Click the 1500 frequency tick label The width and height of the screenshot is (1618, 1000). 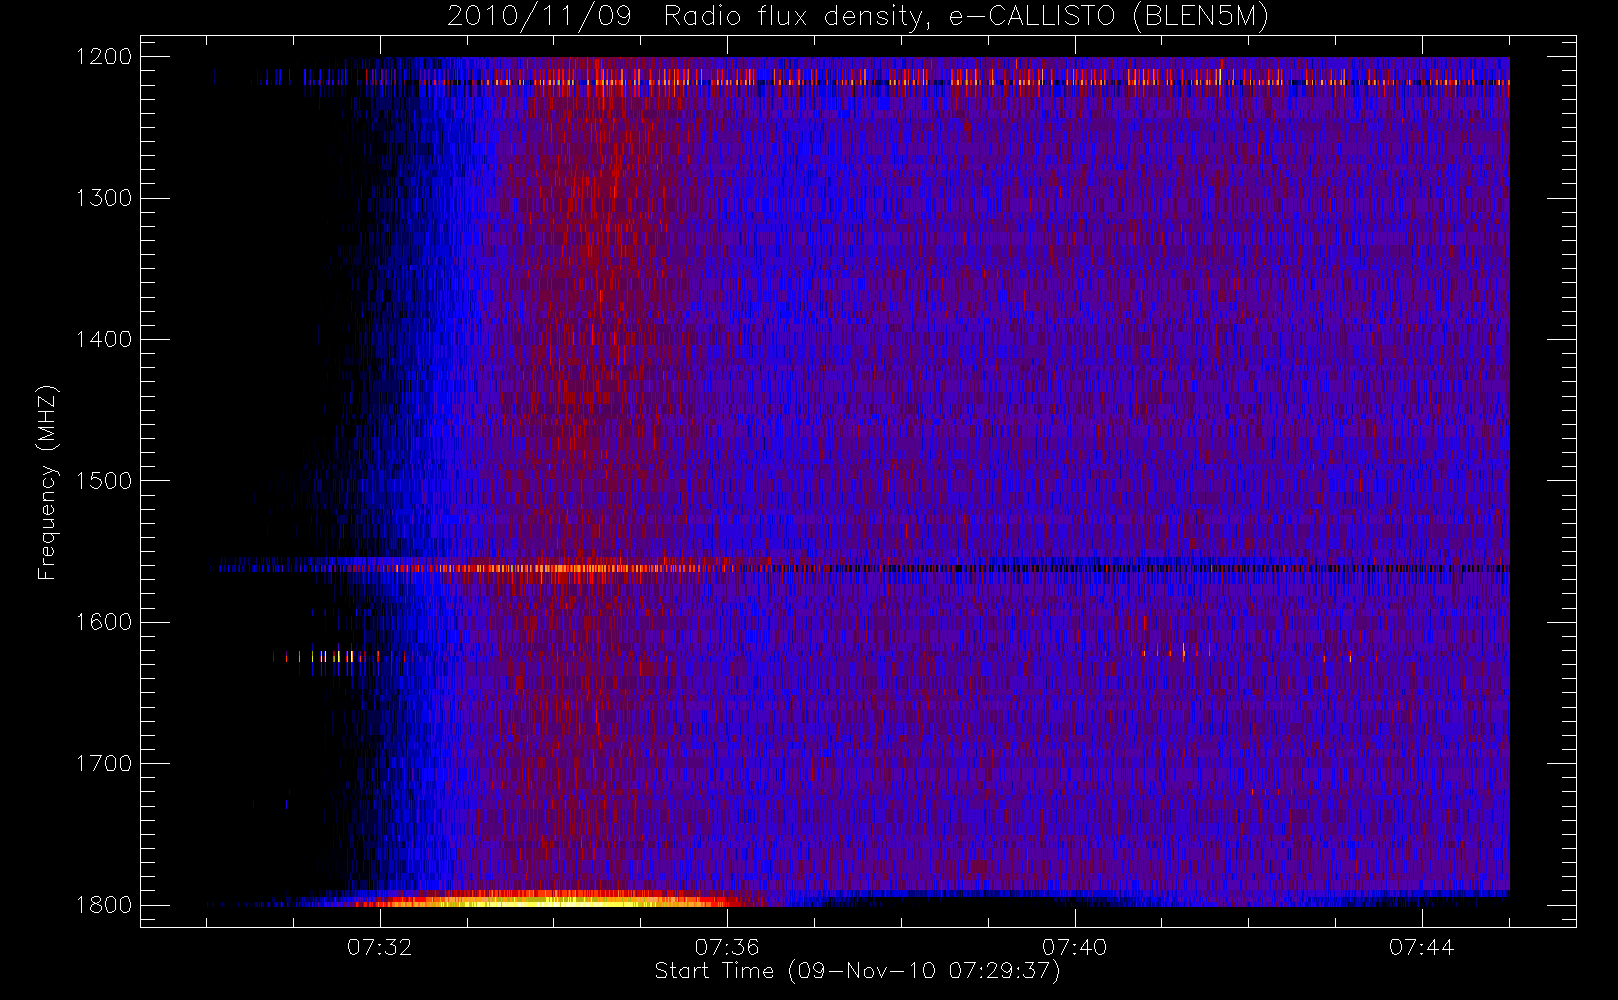pos(104,480)
